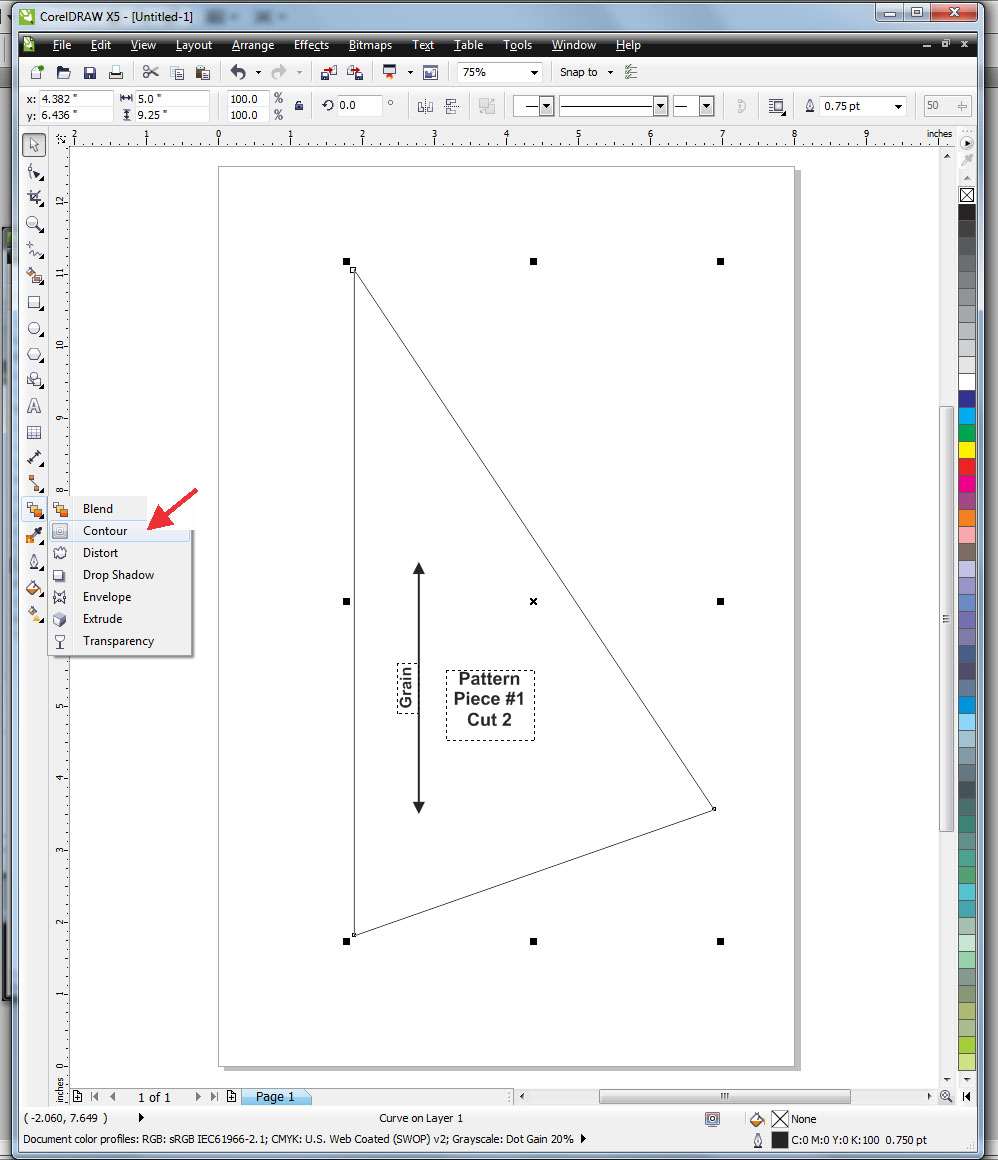Open the outline width 0.75 pt dropdown
The height and width of the screenshot is (1160, 998).
[898, 107]
